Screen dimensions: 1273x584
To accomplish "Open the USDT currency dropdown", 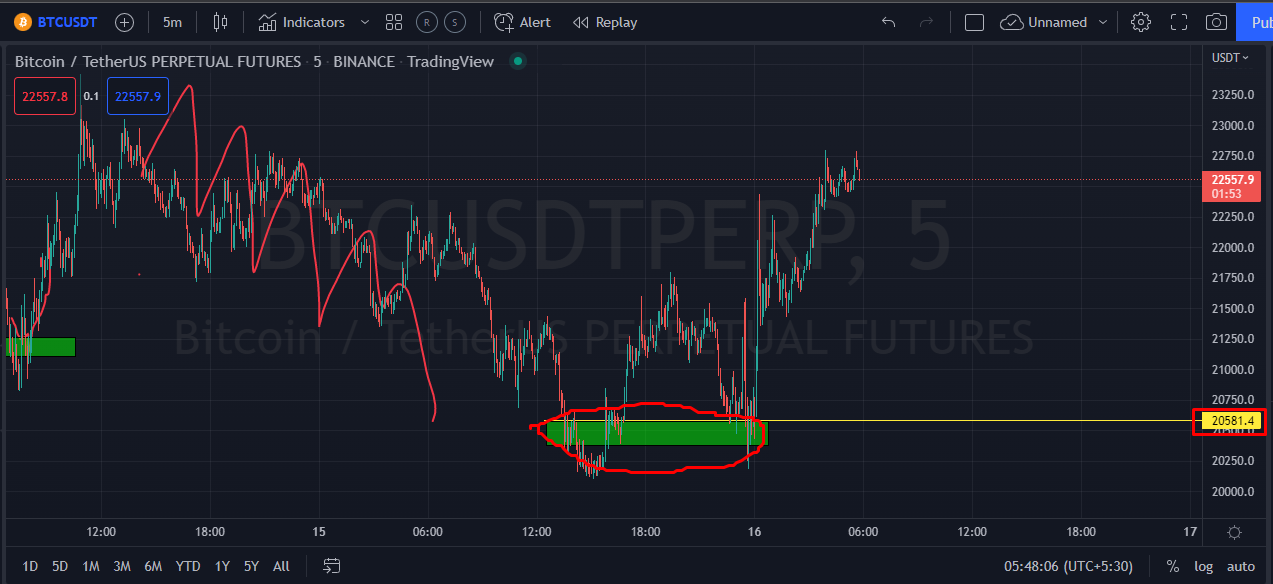I will tap(1230, 58).
